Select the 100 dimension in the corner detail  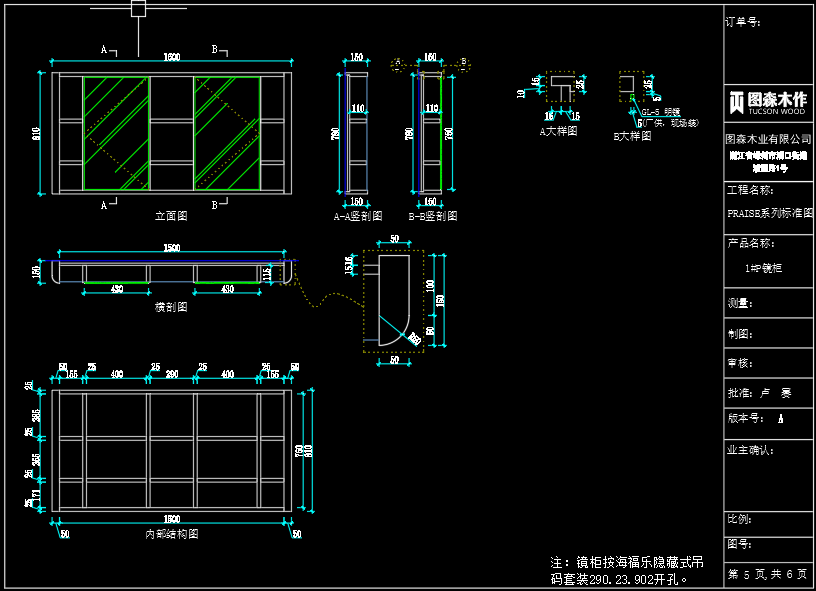430,285
